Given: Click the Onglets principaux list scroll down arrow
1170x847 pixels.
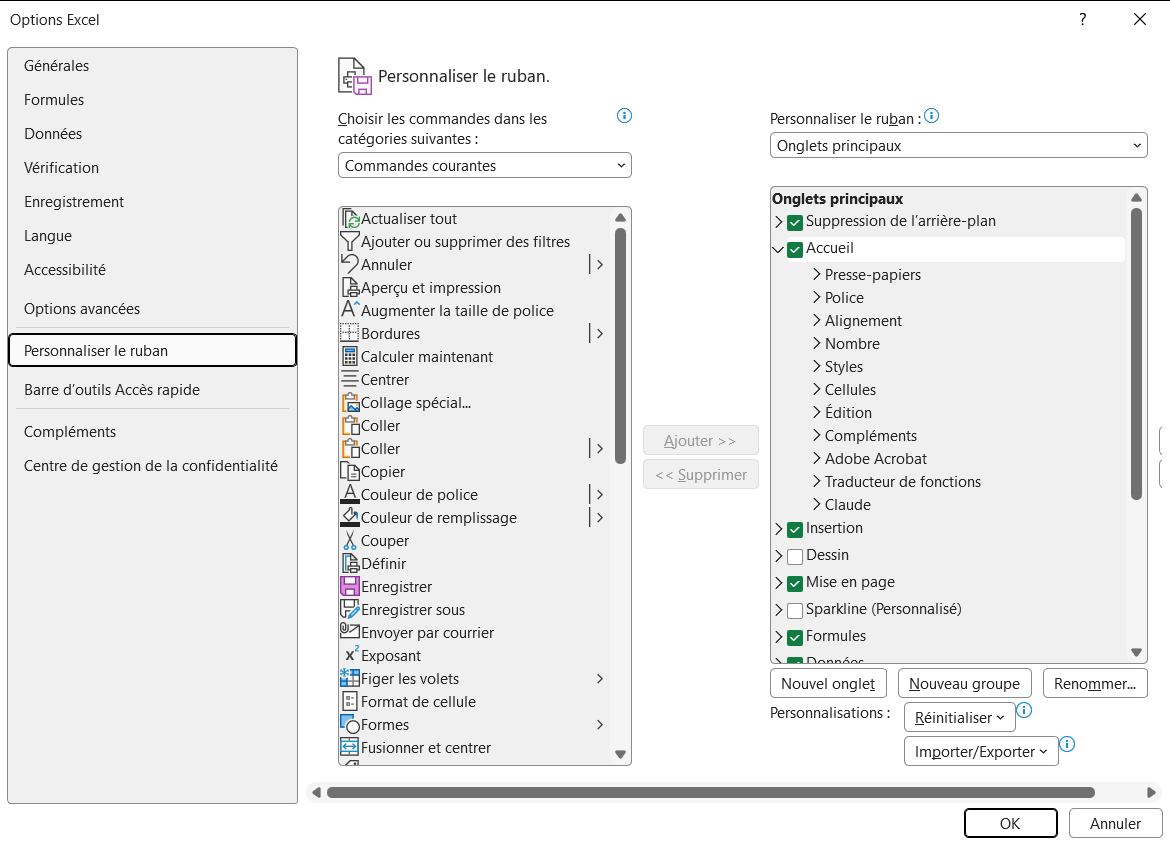Looking at the screenshot, I should click(x=1136, y=652).
